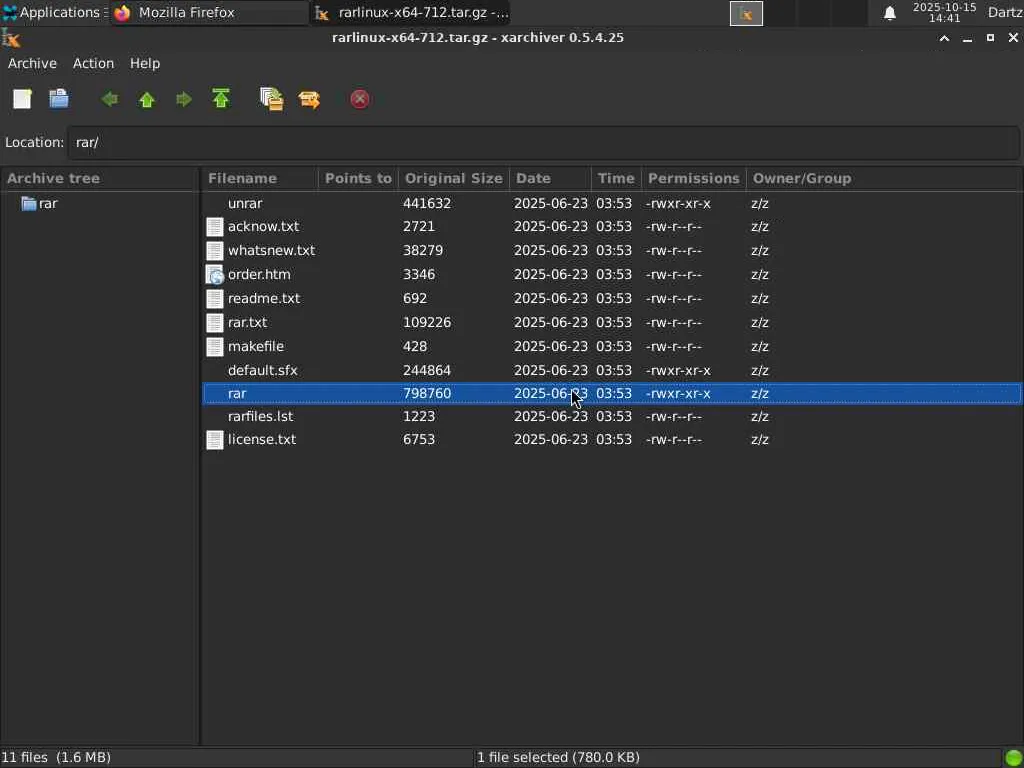Sort by the Date column header
The width and height of the screenshot is (1024, 768).
point(550,178)
